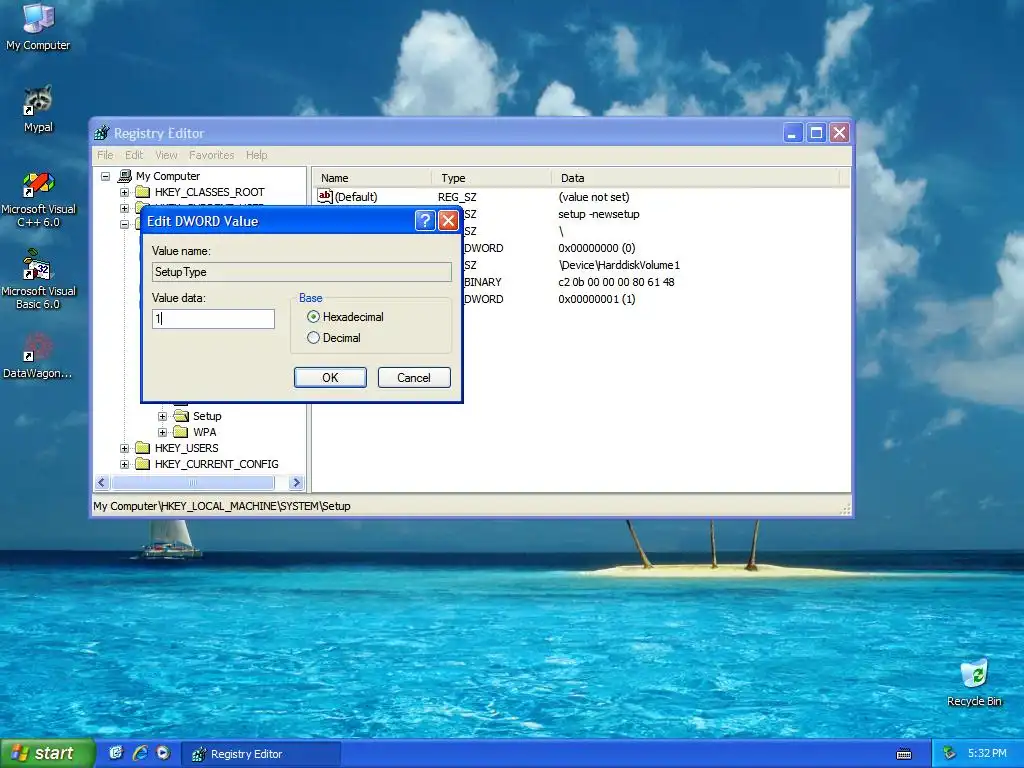Open the Start menu
This screenshot has height=768, width=1024.
coord(47,753)
